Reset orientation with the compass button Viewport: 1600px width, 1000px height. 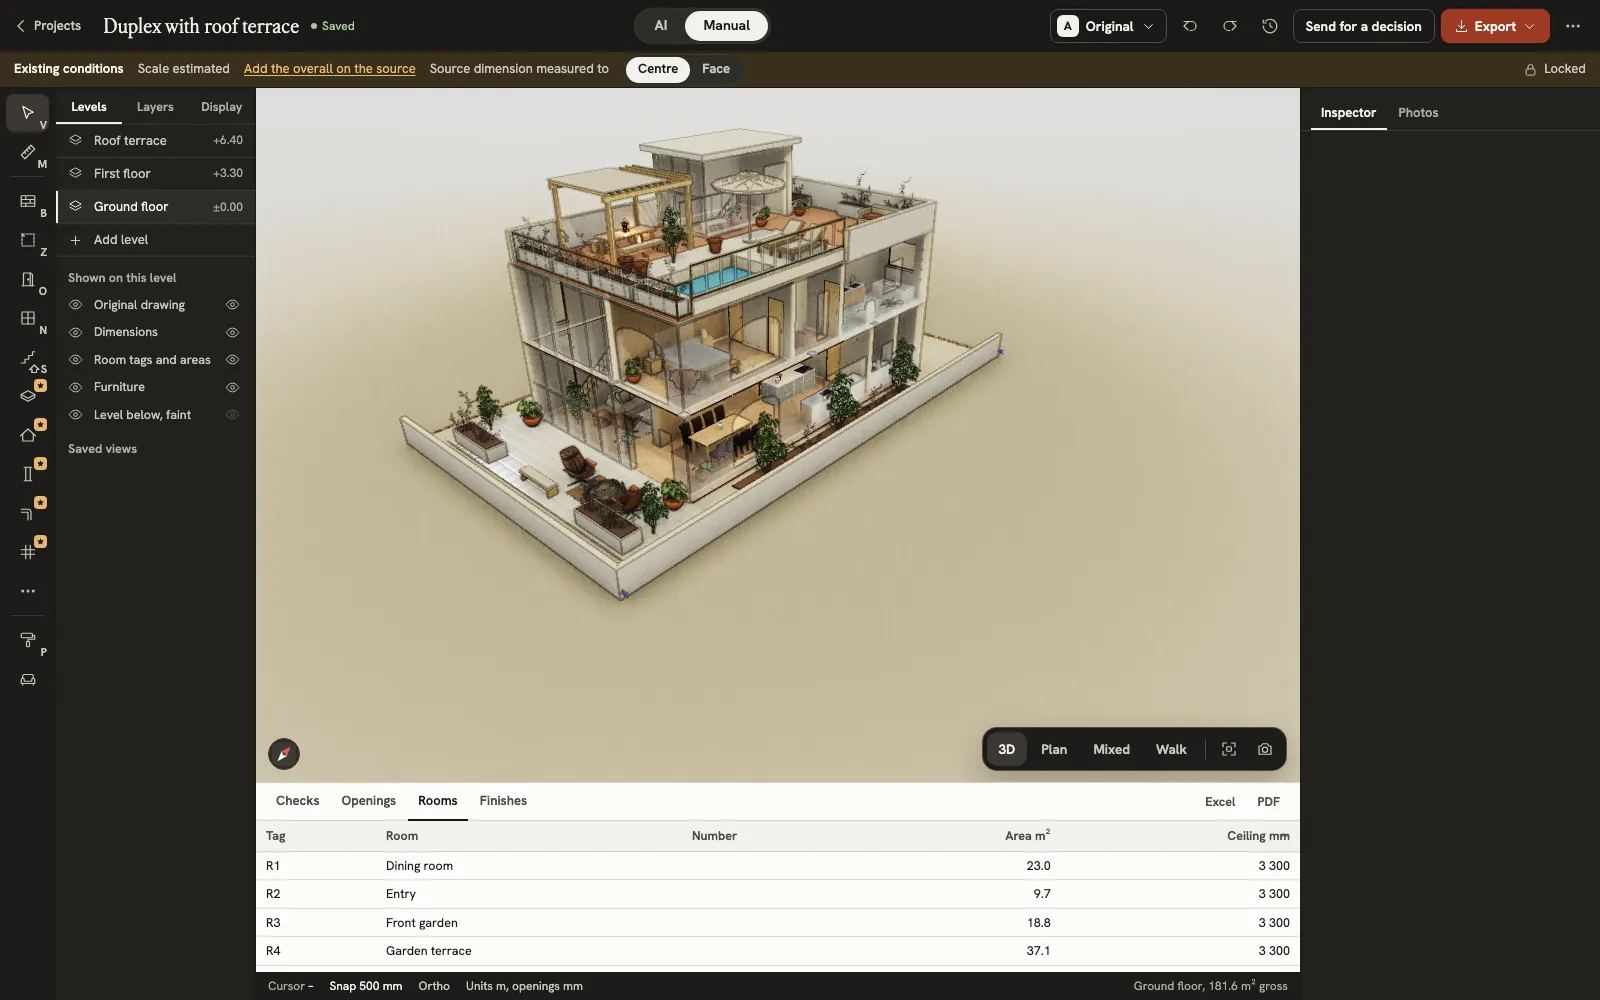(284, 753)
